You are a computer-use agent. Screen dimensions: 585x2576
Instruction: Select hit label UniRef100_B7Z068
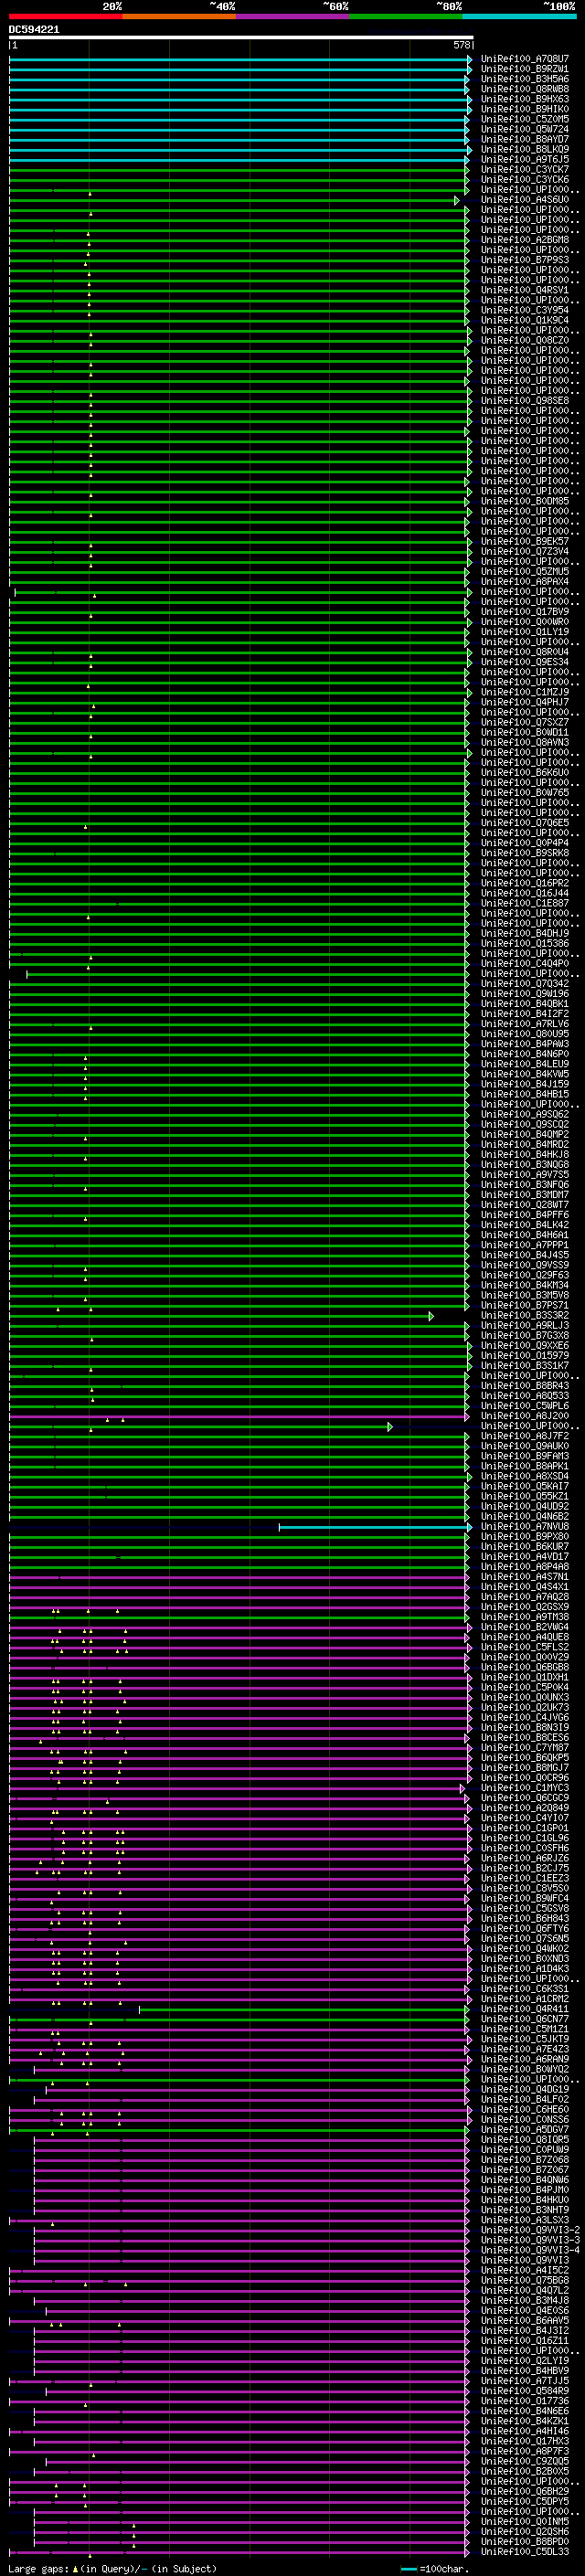pyautogui.click(x=525, y=2160)
